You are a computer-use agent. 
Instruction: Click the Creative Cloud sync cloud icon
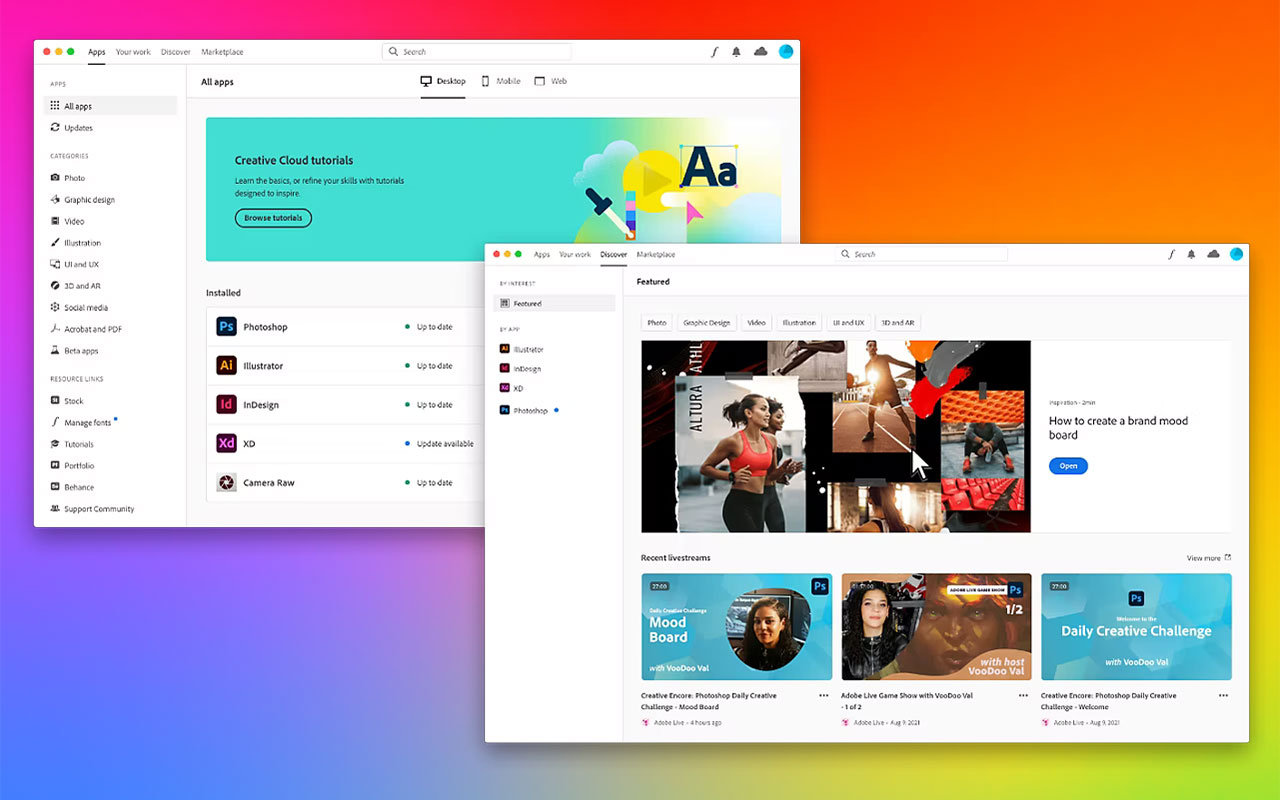tap(1214, 254)
